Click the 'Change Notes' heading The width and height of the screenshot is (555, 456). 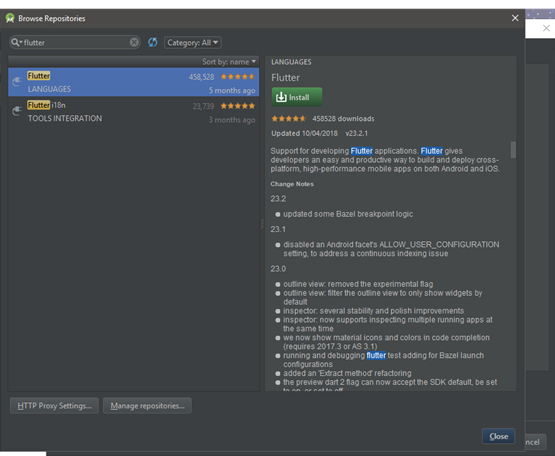click(292, 184)
